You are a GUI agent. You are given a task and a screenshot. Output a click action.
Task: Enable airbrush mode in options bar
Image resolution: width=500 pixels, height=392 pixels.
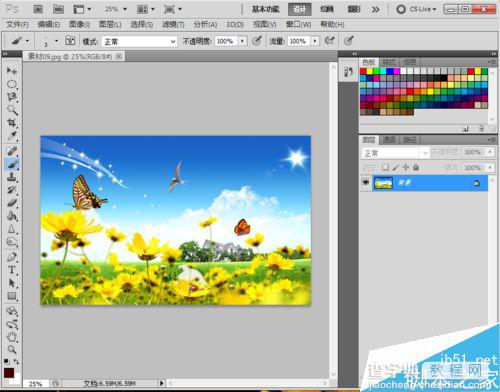[329, 41]
